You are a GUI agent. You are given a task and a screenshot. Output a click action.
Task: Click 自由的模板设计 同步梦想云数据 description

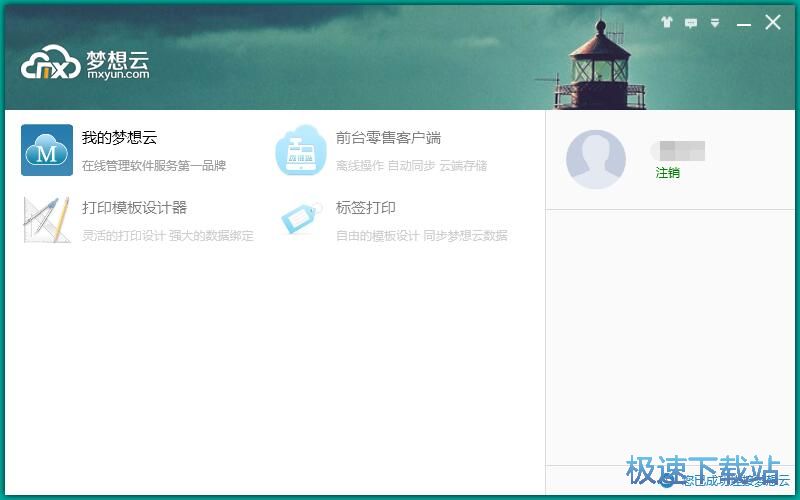(x=421, y=236)
